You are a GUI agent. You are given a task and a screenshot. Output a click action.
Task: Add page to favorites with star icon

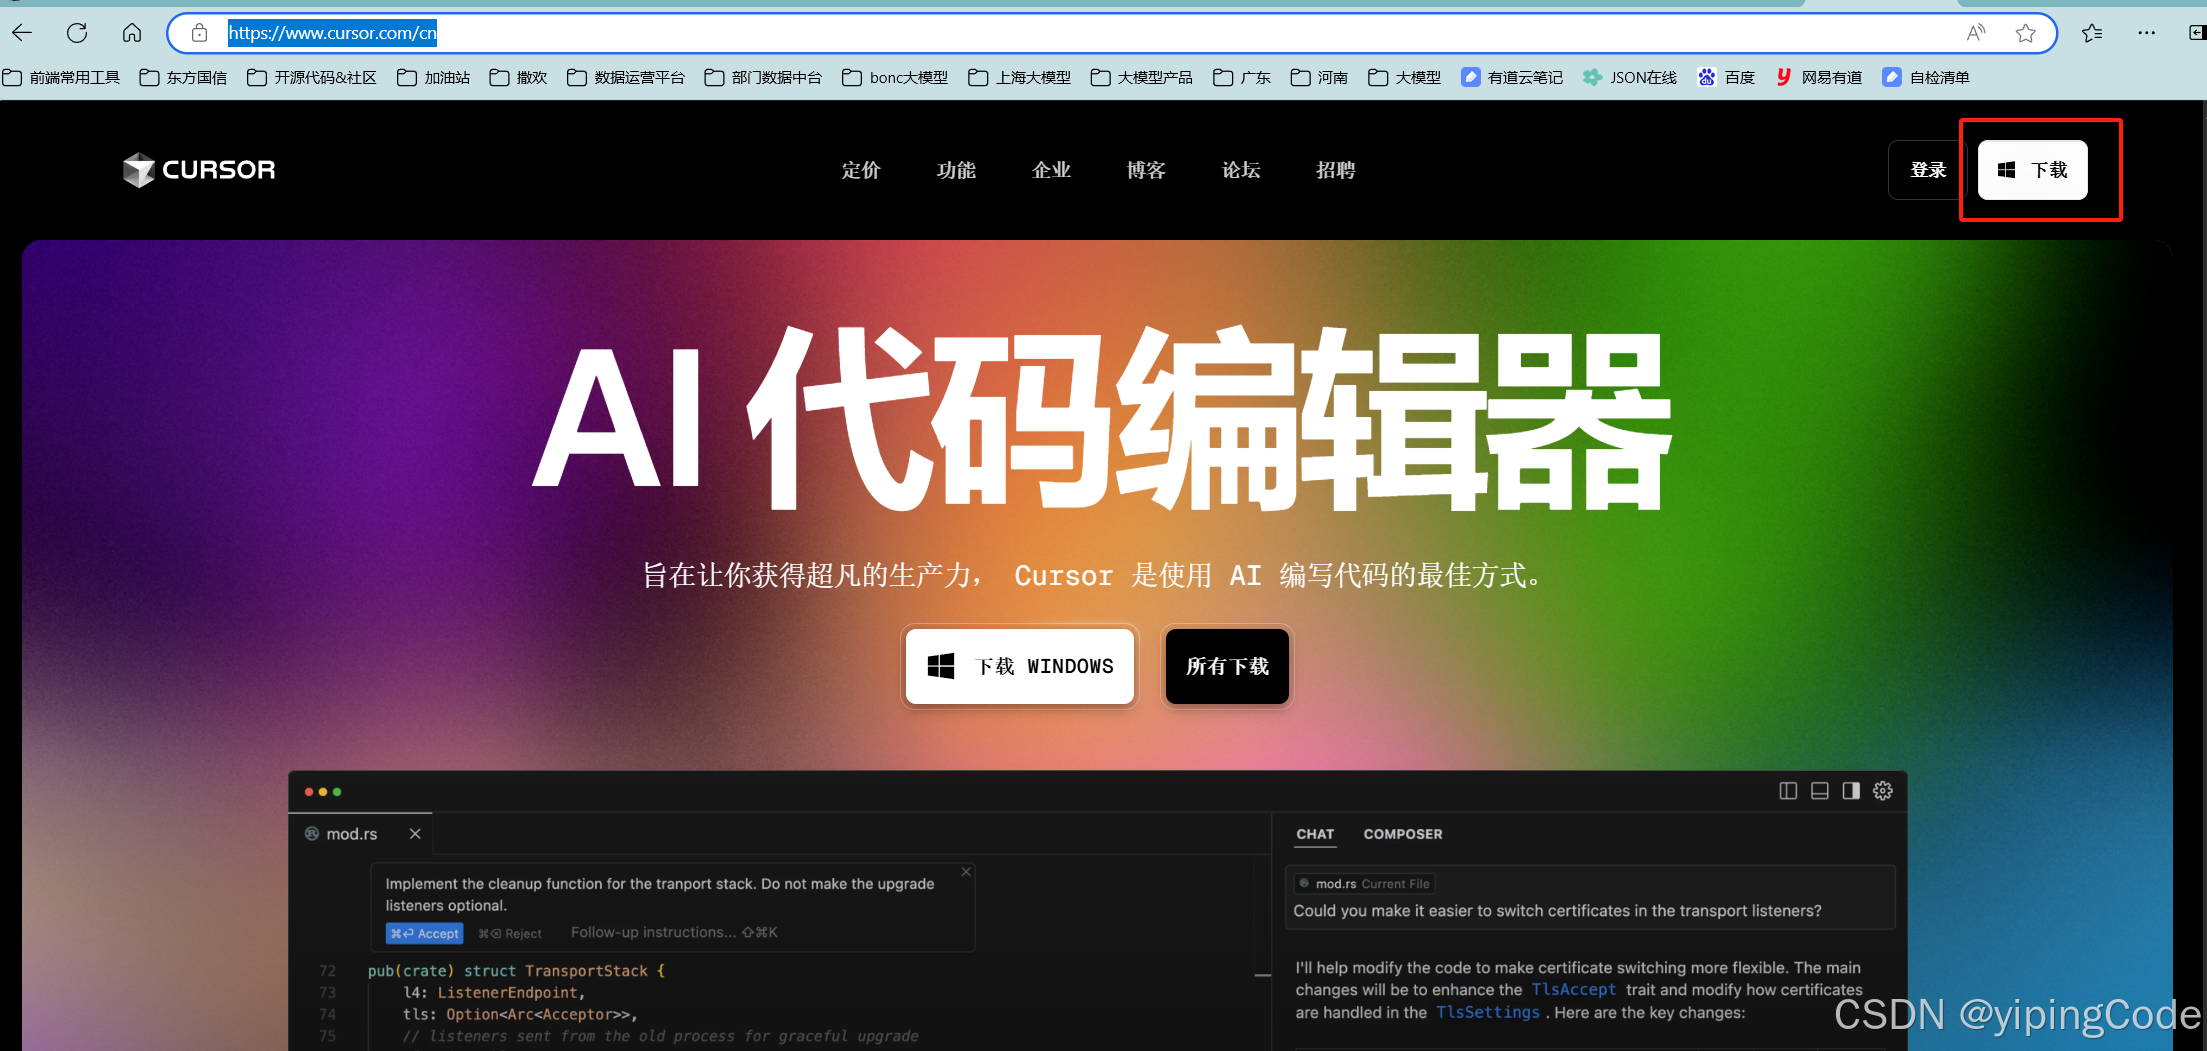(2026, 33)
